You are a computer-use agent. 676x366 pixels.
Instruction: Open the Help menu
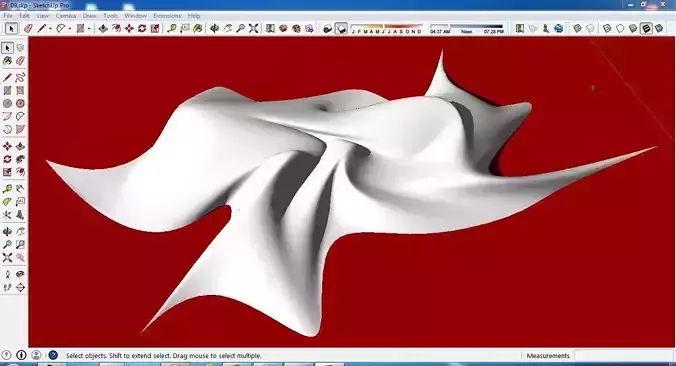pos(194,16)
